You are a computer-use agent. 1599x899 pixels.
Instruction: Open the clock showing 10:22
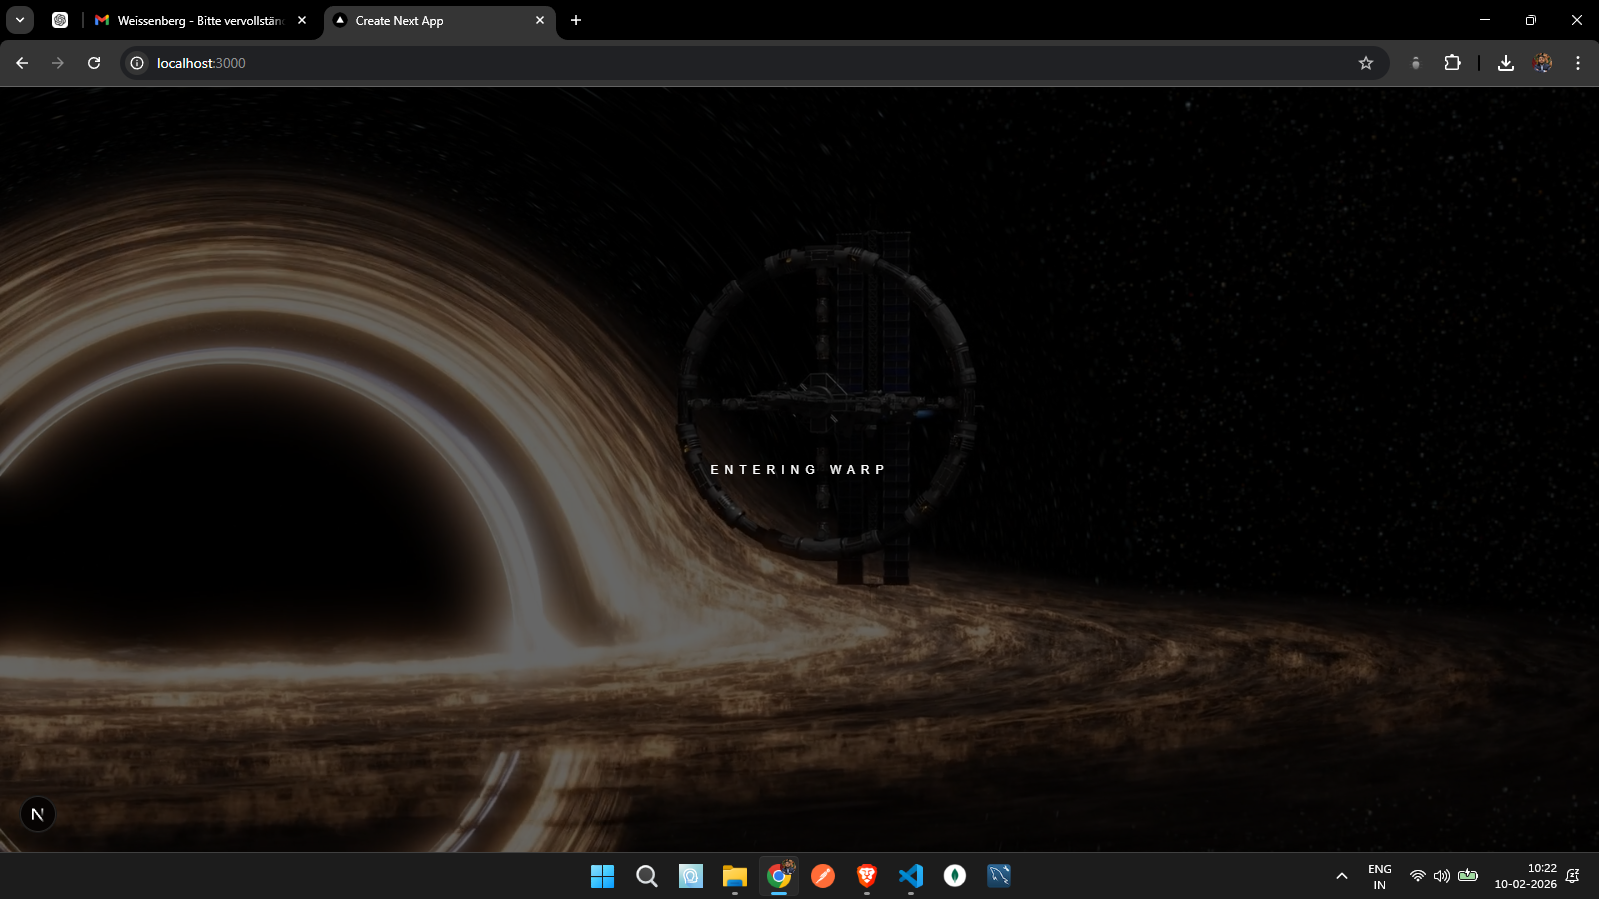coord(1526,876)
